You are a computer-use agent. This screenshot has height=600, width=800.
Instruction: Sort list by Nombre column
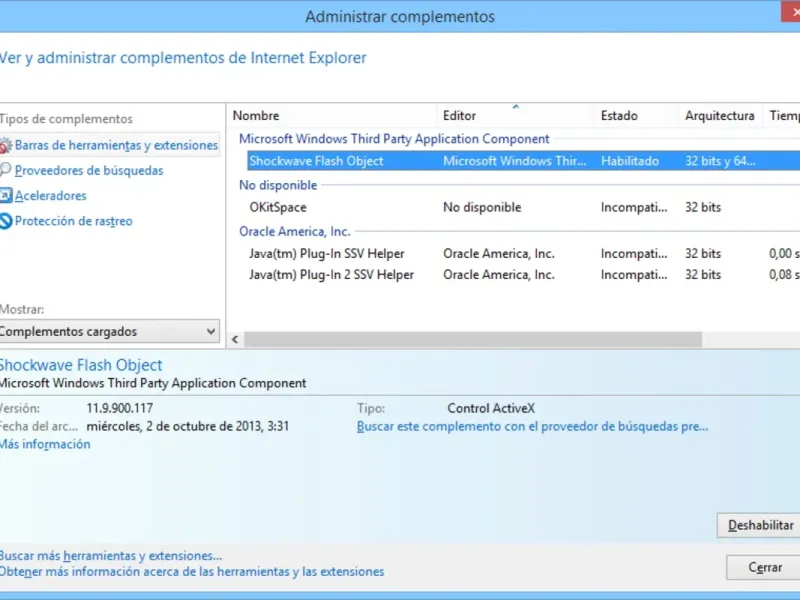tap(256, 116)
